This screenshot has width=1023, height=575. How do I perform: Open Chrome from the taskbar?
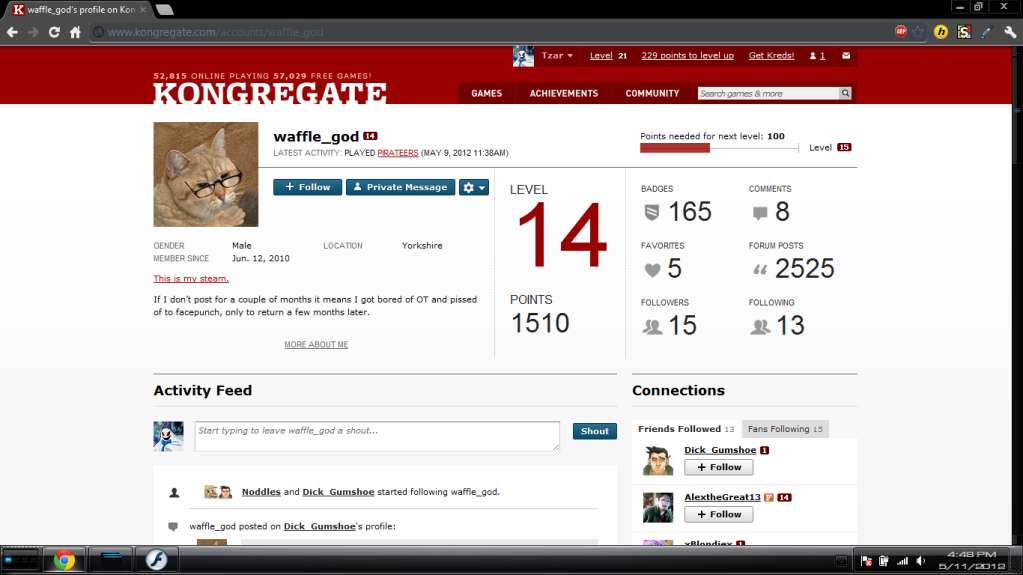(64, 560)
